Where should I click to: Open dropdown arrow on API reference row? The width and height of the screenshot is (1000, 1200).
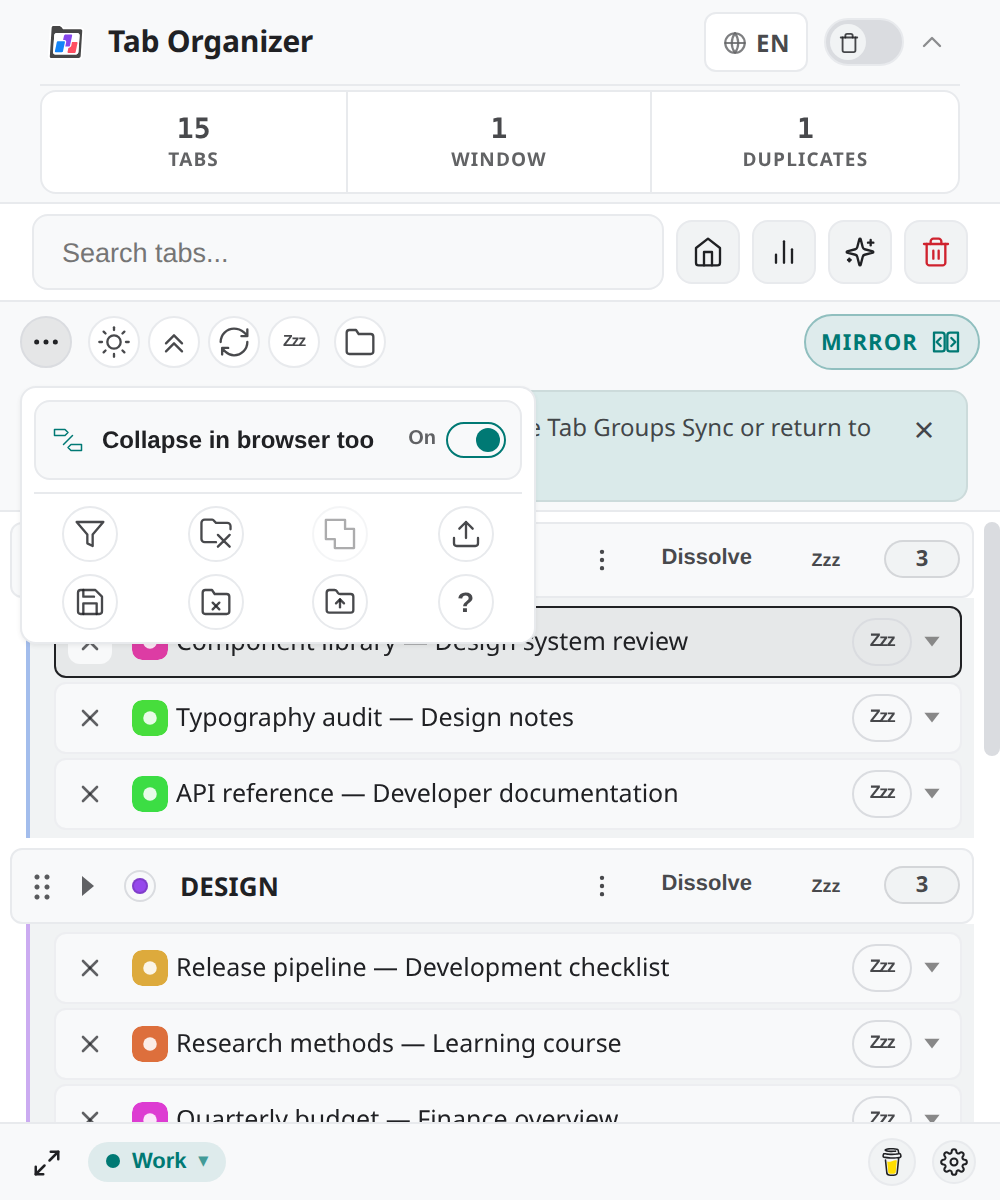point(933,793)
